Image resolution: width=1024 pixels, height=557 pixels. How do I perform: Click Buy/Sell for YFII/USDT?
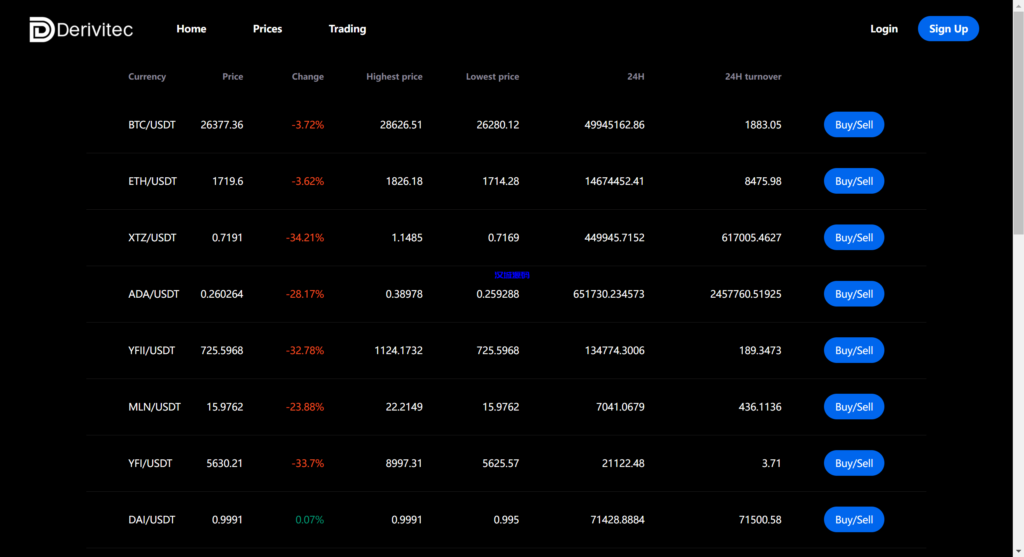(x=853, y=350)
